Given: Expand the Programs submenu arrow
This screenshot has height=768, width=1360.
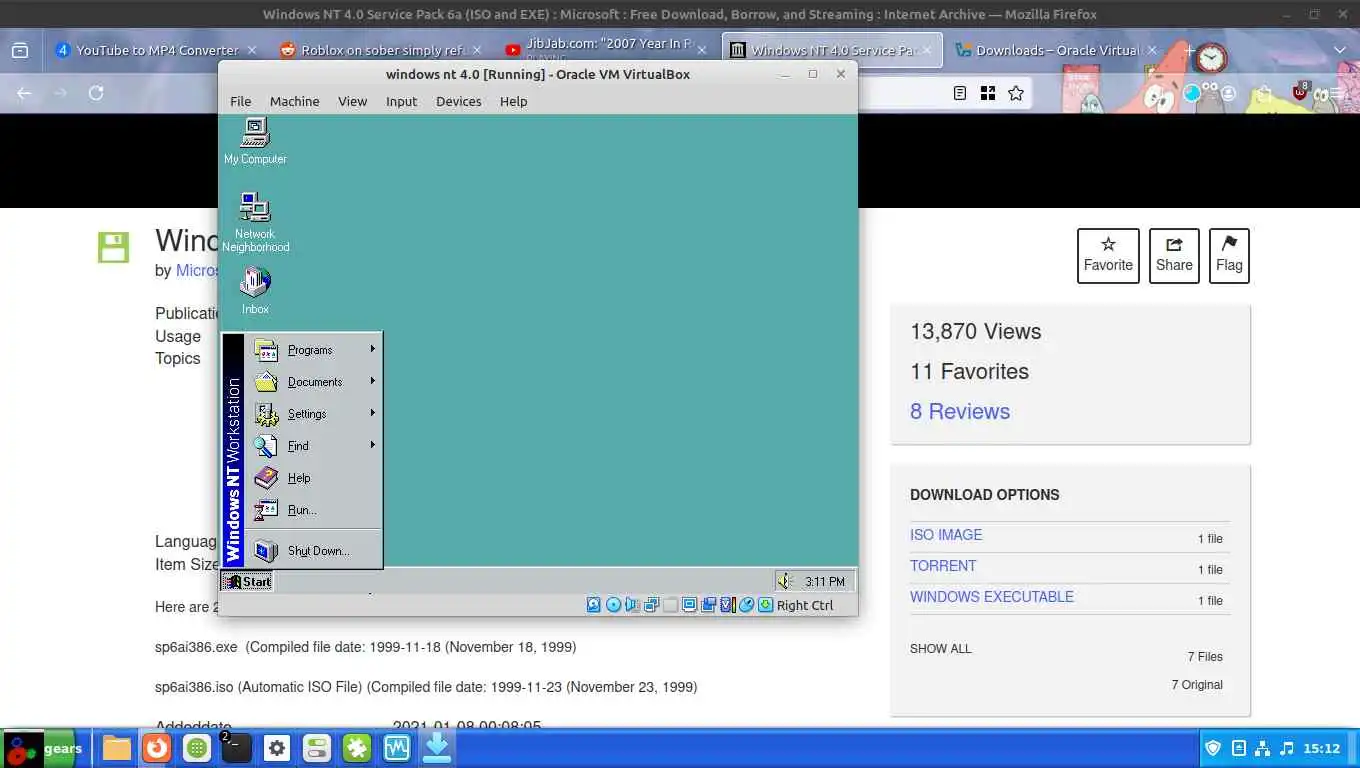Looking at the screenshot, I should (372, 349).
